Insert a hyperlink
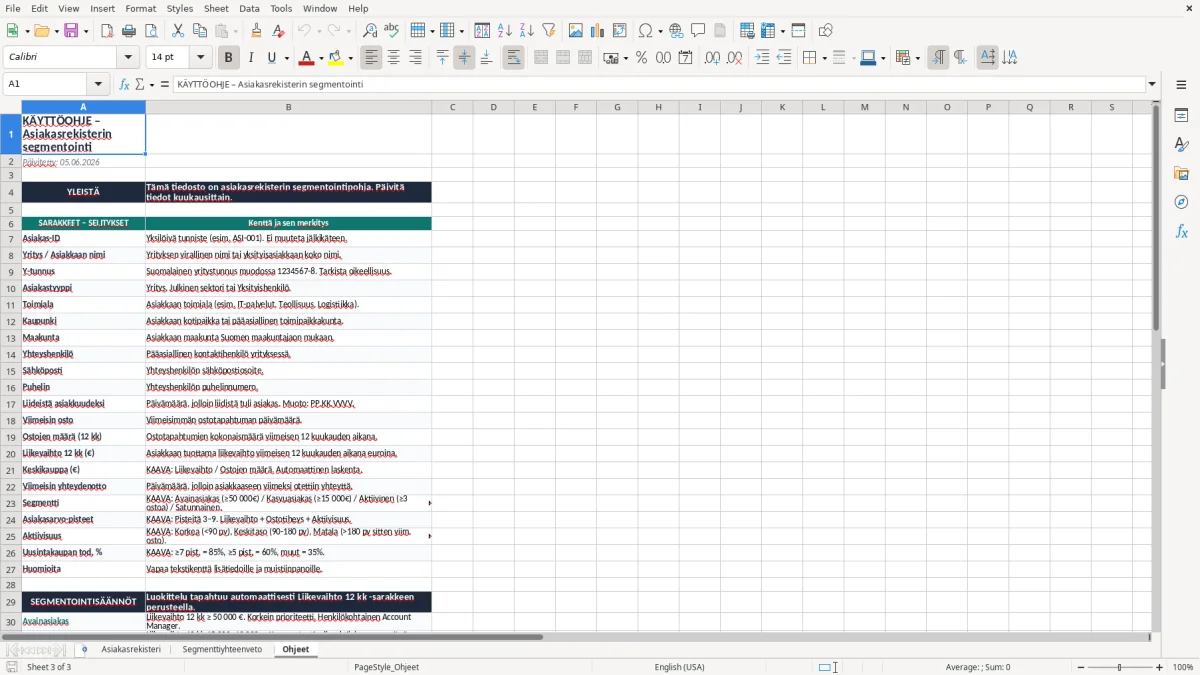1200x675 pixels. (x=677, y=31)
